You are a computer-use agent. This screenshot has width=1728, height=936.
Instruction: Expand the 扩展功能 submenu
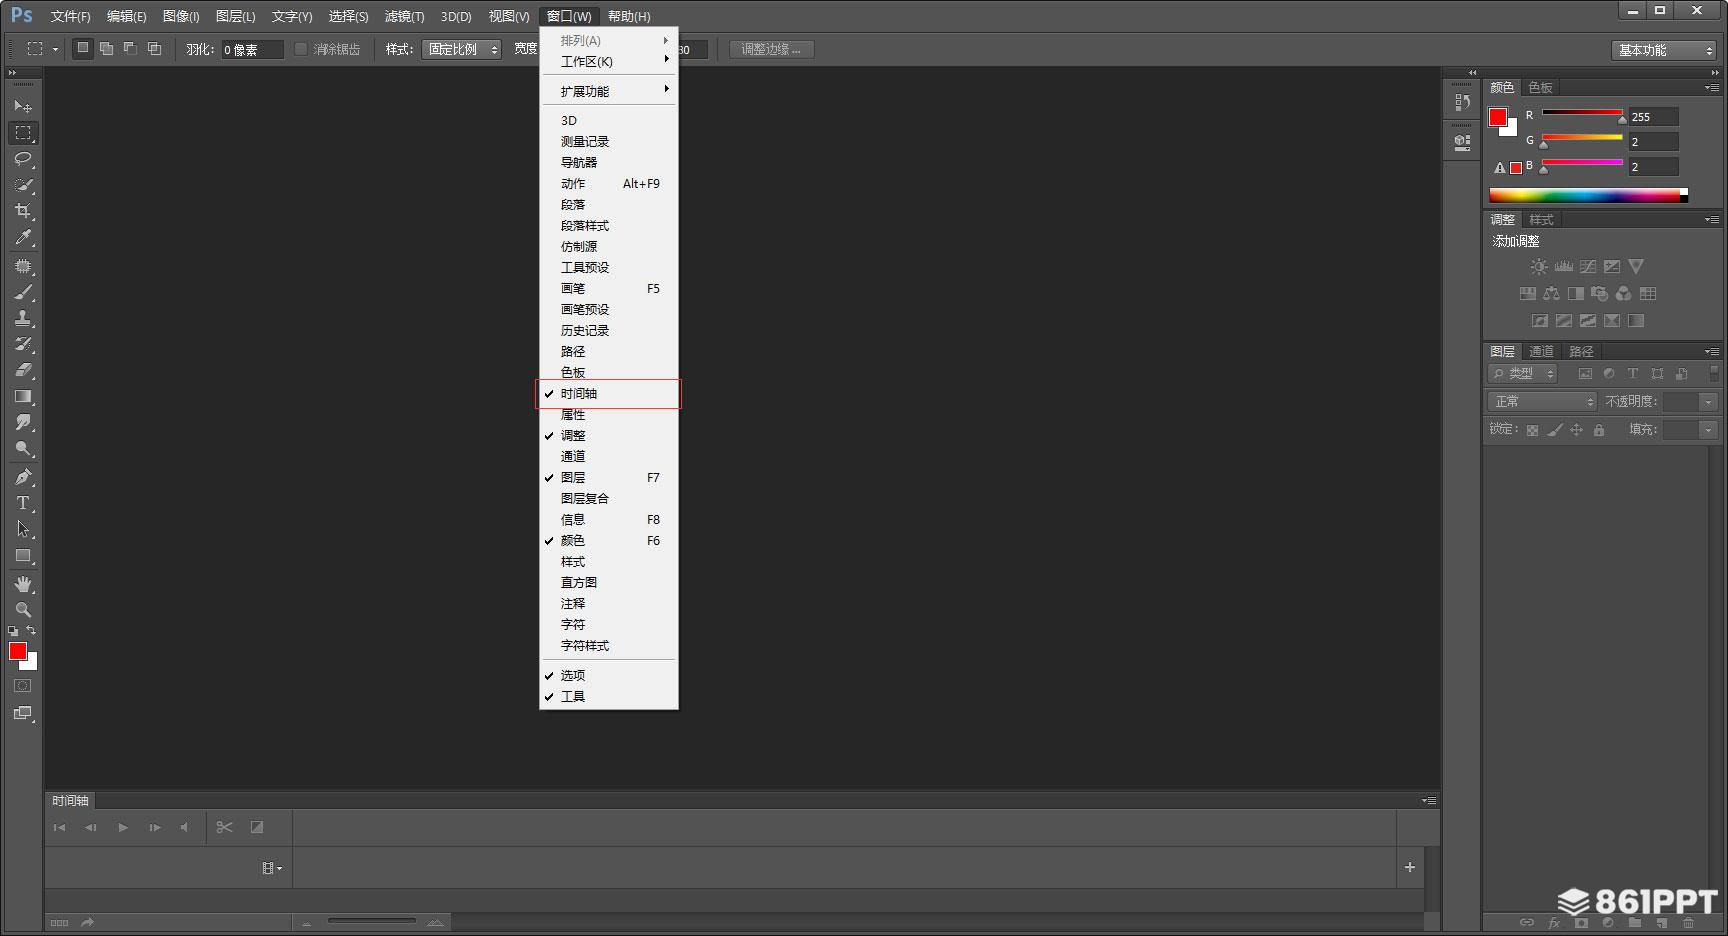tap(608, 91)
